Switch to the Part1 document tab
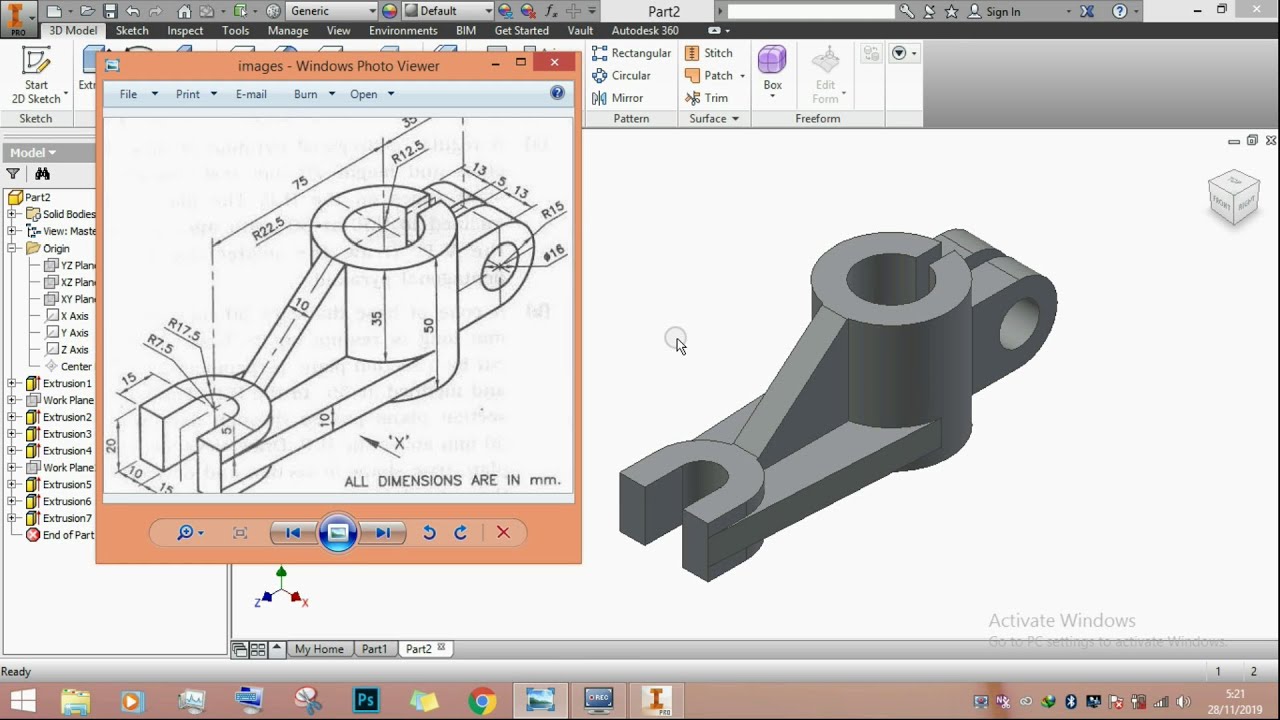The image size is (1280, 720). point(374,649)
